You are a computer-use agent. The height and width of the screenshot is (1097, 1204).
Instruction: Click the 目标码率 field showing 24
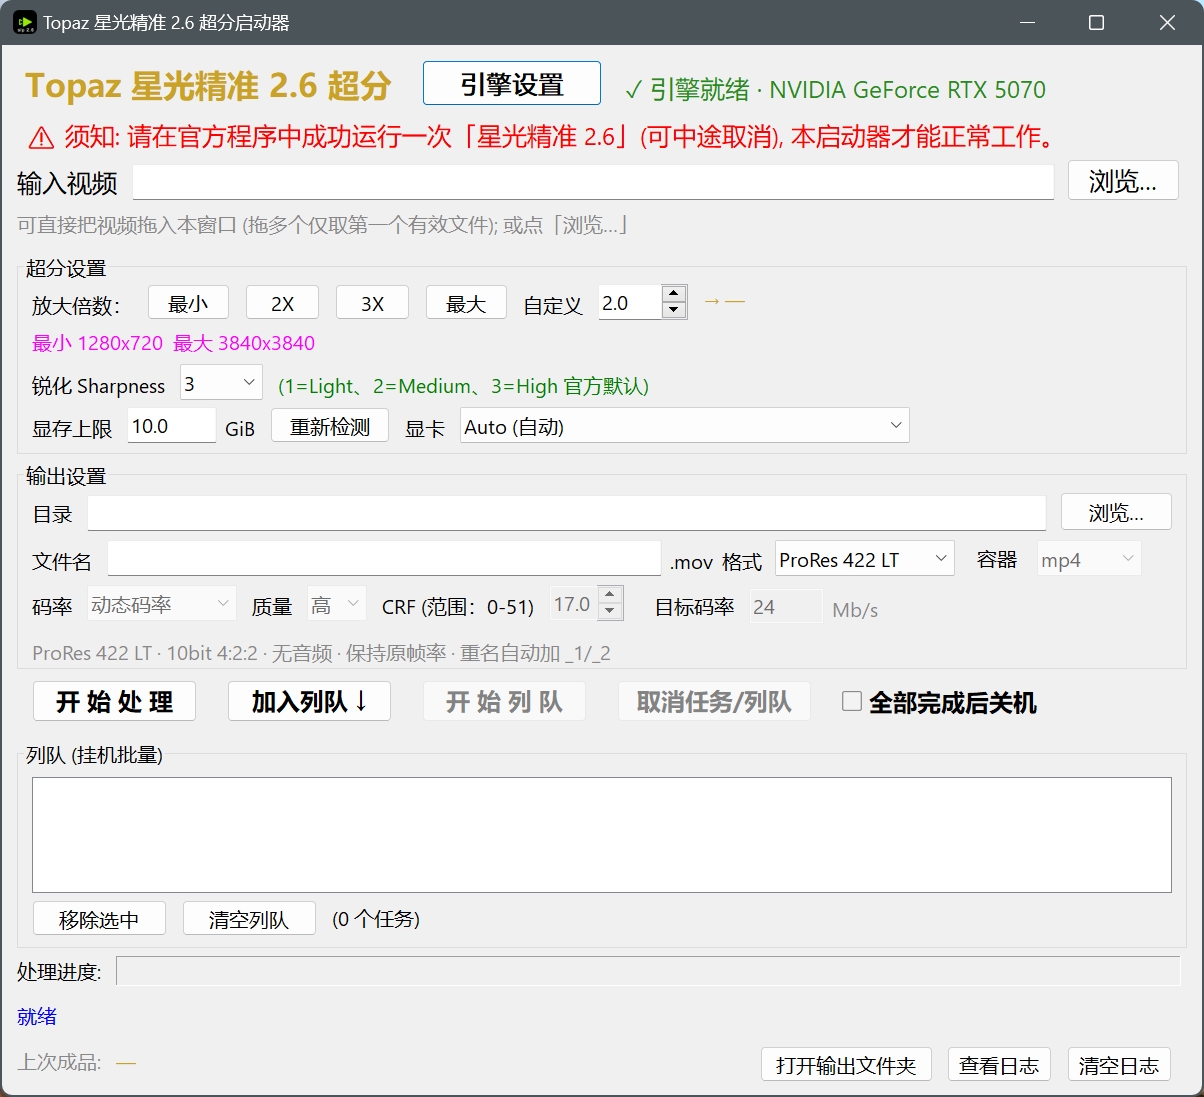coord(786,606)
